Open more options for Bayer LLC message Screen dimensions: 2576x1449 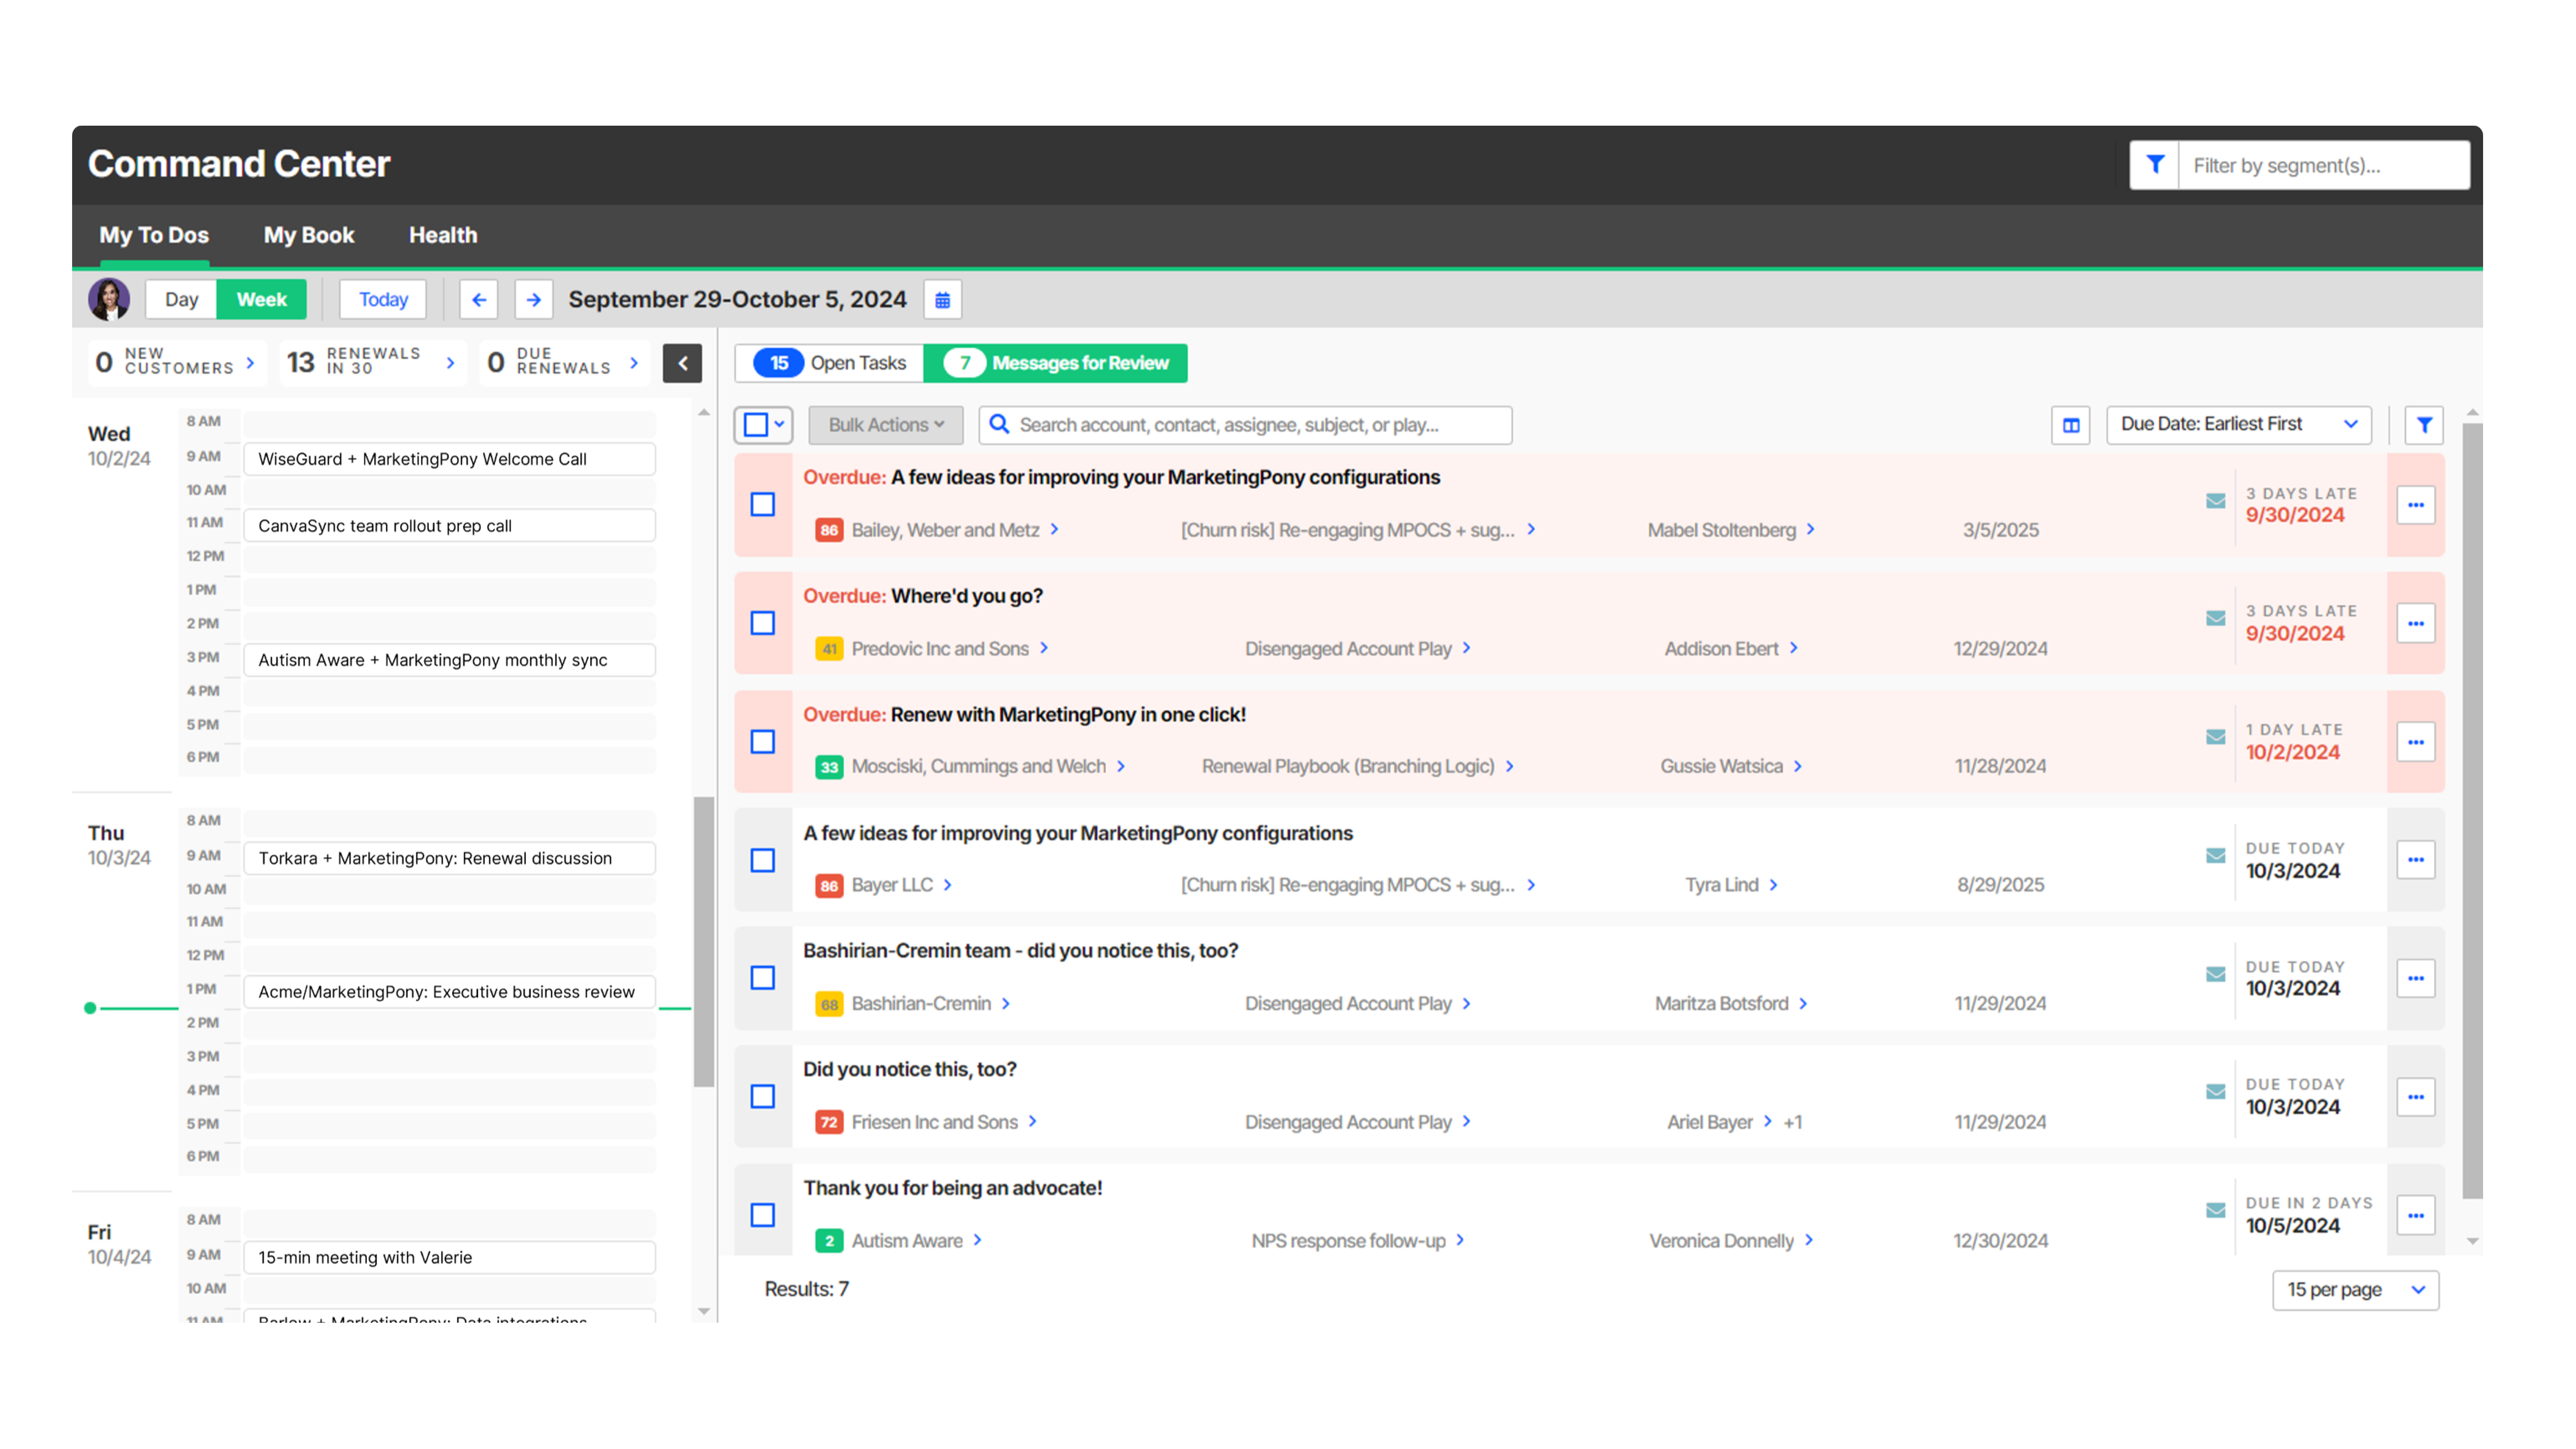coord(2415,860)
